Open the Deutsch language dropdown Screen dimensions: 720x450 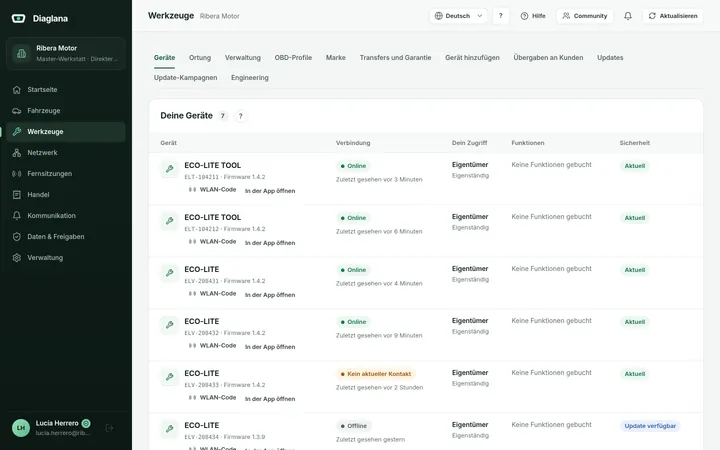click(458, 16)
